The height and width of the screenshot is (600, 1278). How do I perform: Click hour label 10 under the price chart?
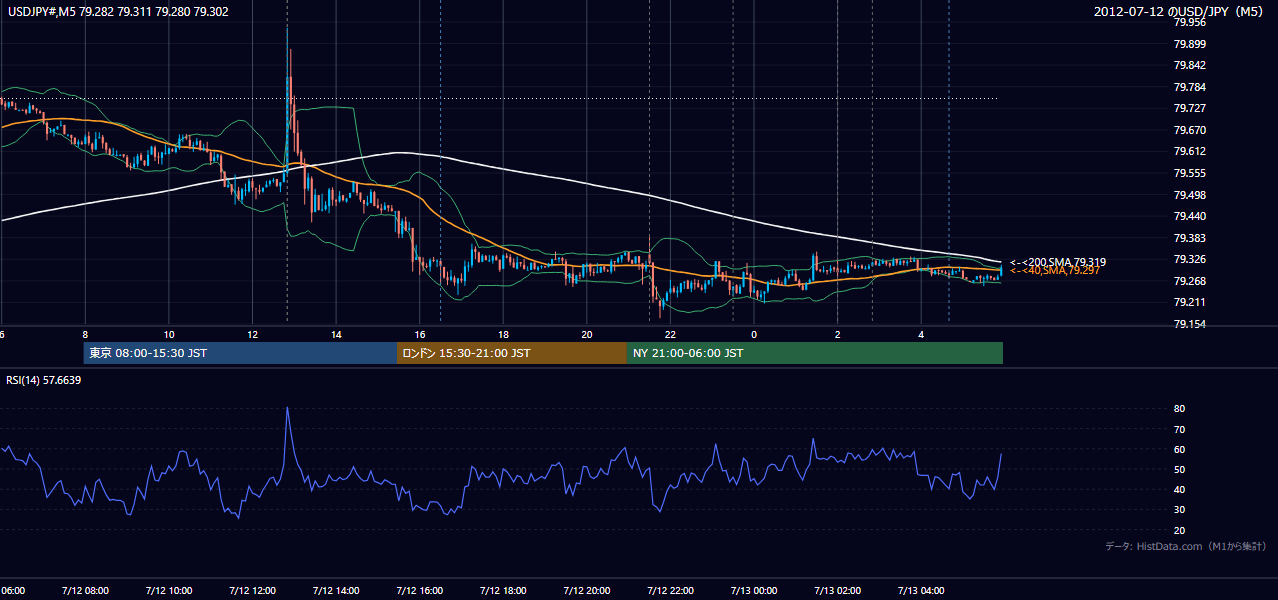pos(169,334)
